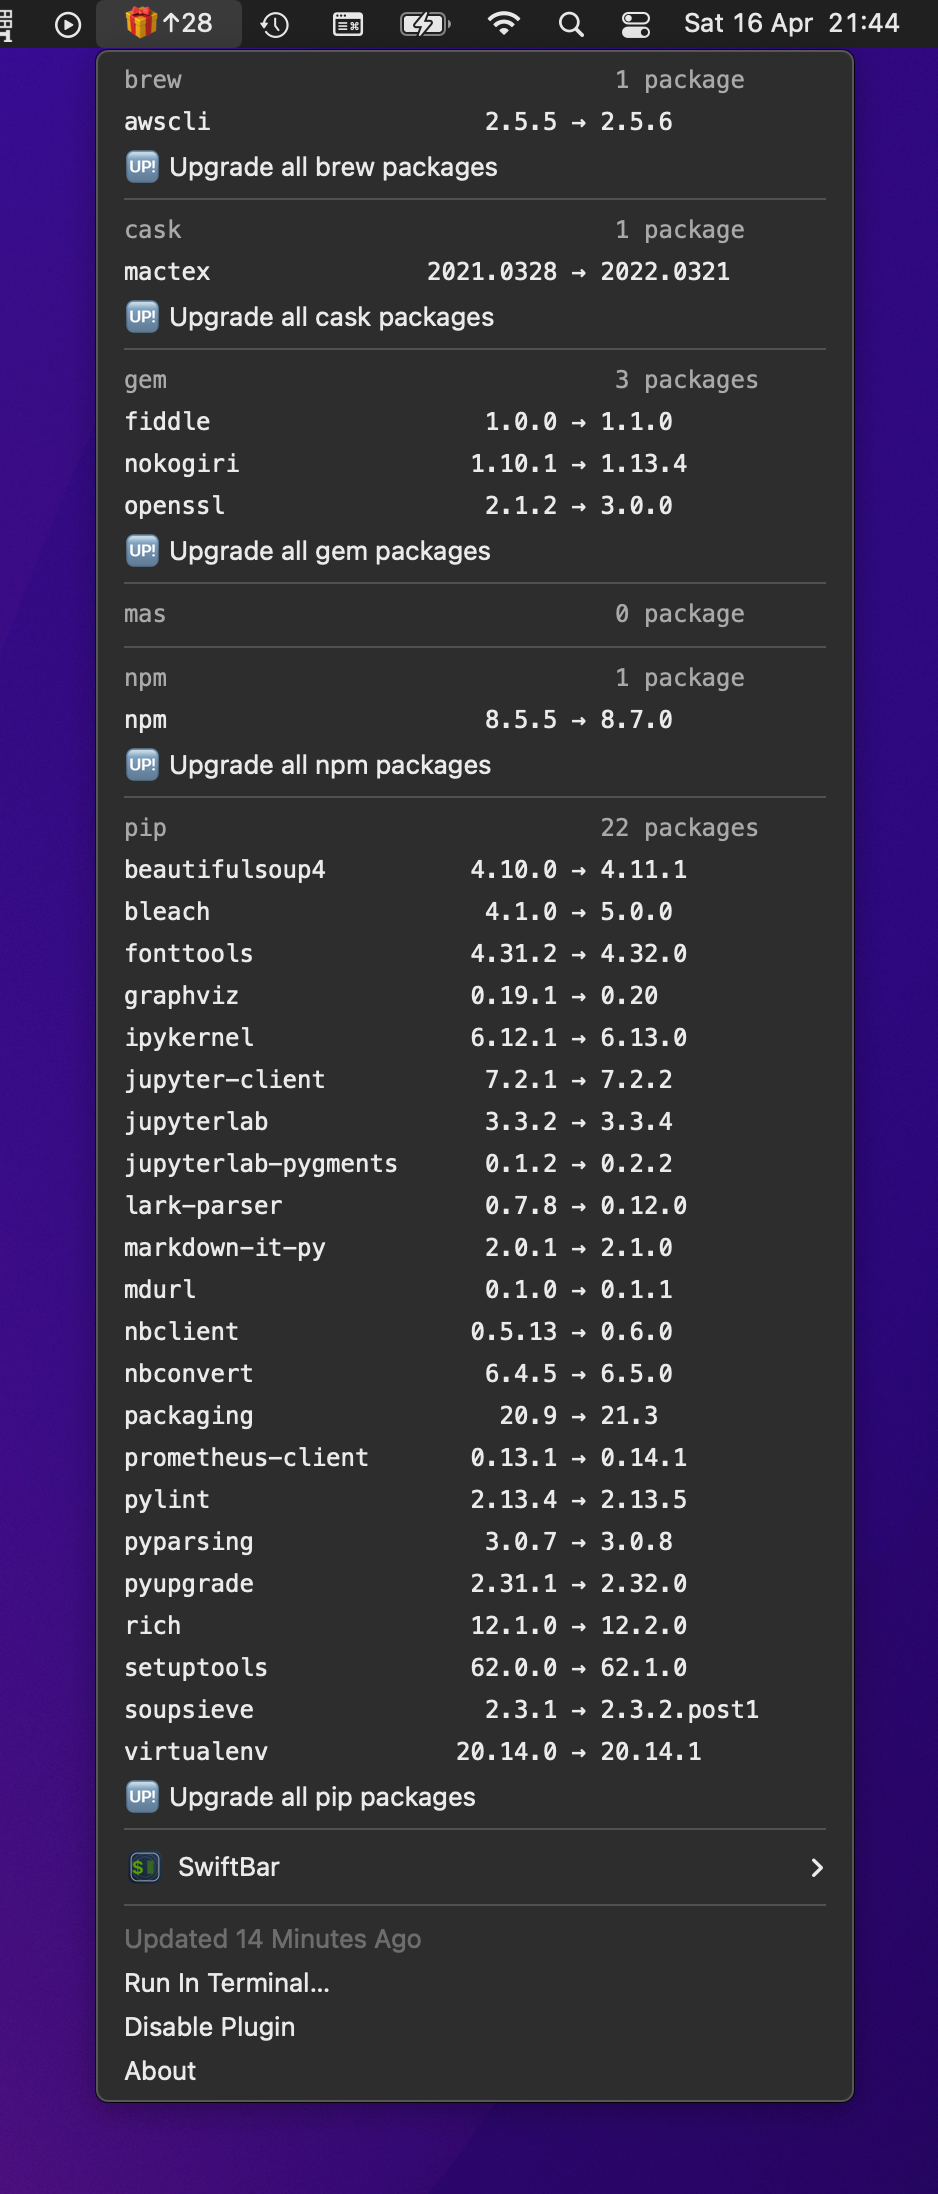The width and height of the screenshot is (938, 2194).
Task: Click the Time Machine clock icon
Action: [x=275, y=24]
